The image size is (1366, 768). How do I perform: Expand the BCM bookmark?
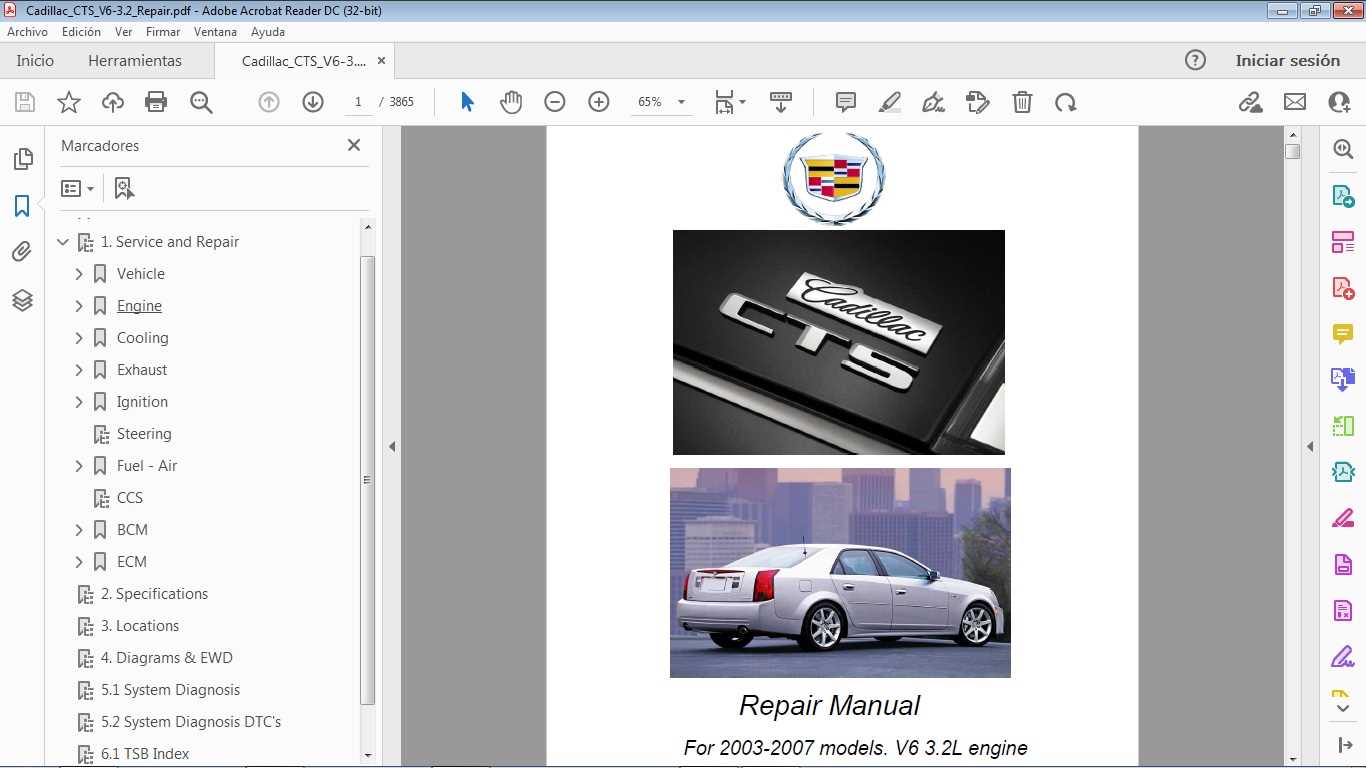(x=79, y=530)
